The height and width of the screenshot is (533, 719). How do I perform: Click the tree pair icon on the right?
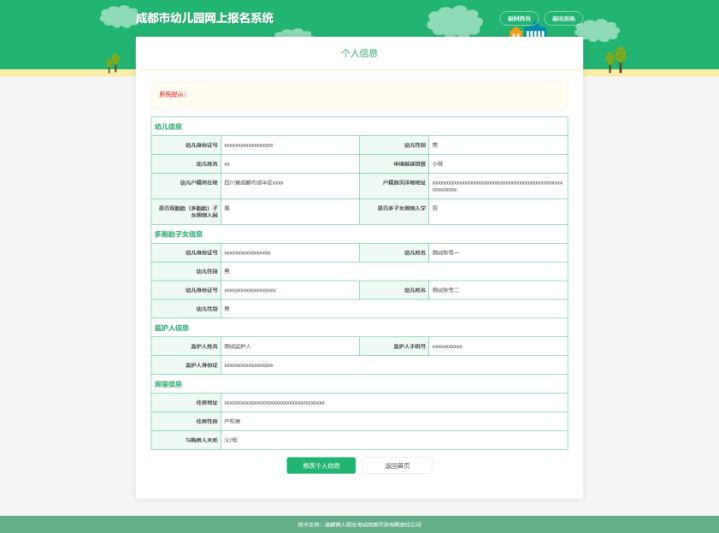pyautogui.click(x=616, y=60)
